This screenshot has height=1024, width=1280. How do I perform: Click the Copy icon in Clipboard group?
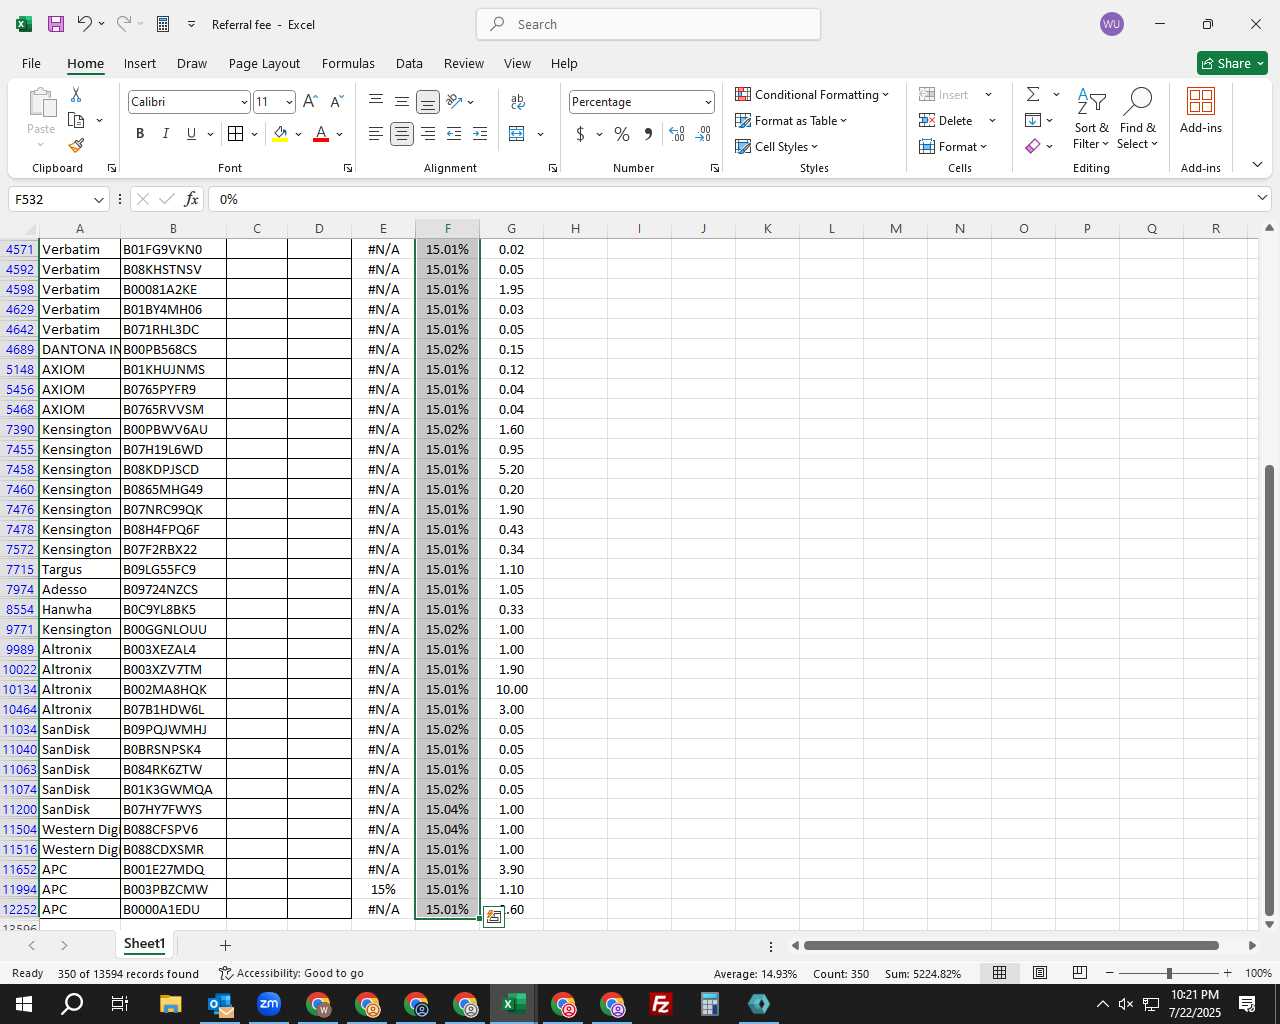pyautogui.click(x=76, y=120)
